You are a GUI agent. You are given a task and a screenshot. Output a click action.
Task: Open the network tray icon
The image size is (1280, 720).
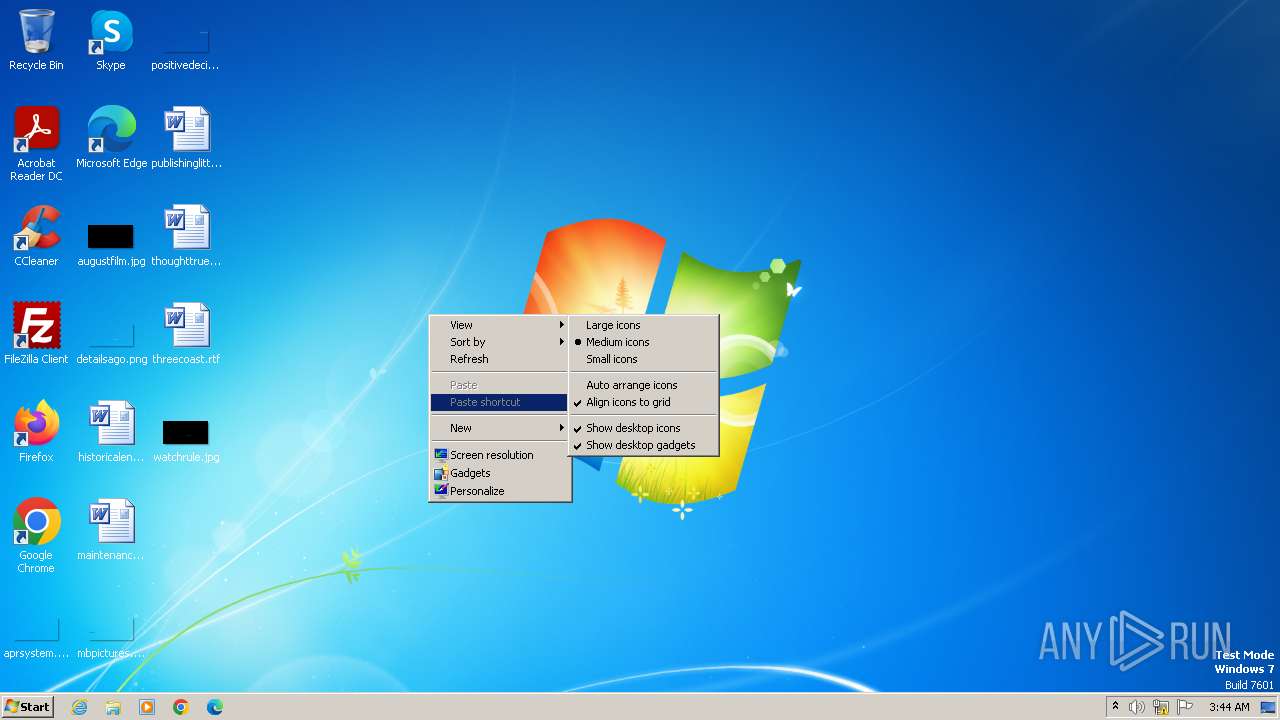[x=1161, y=707]
